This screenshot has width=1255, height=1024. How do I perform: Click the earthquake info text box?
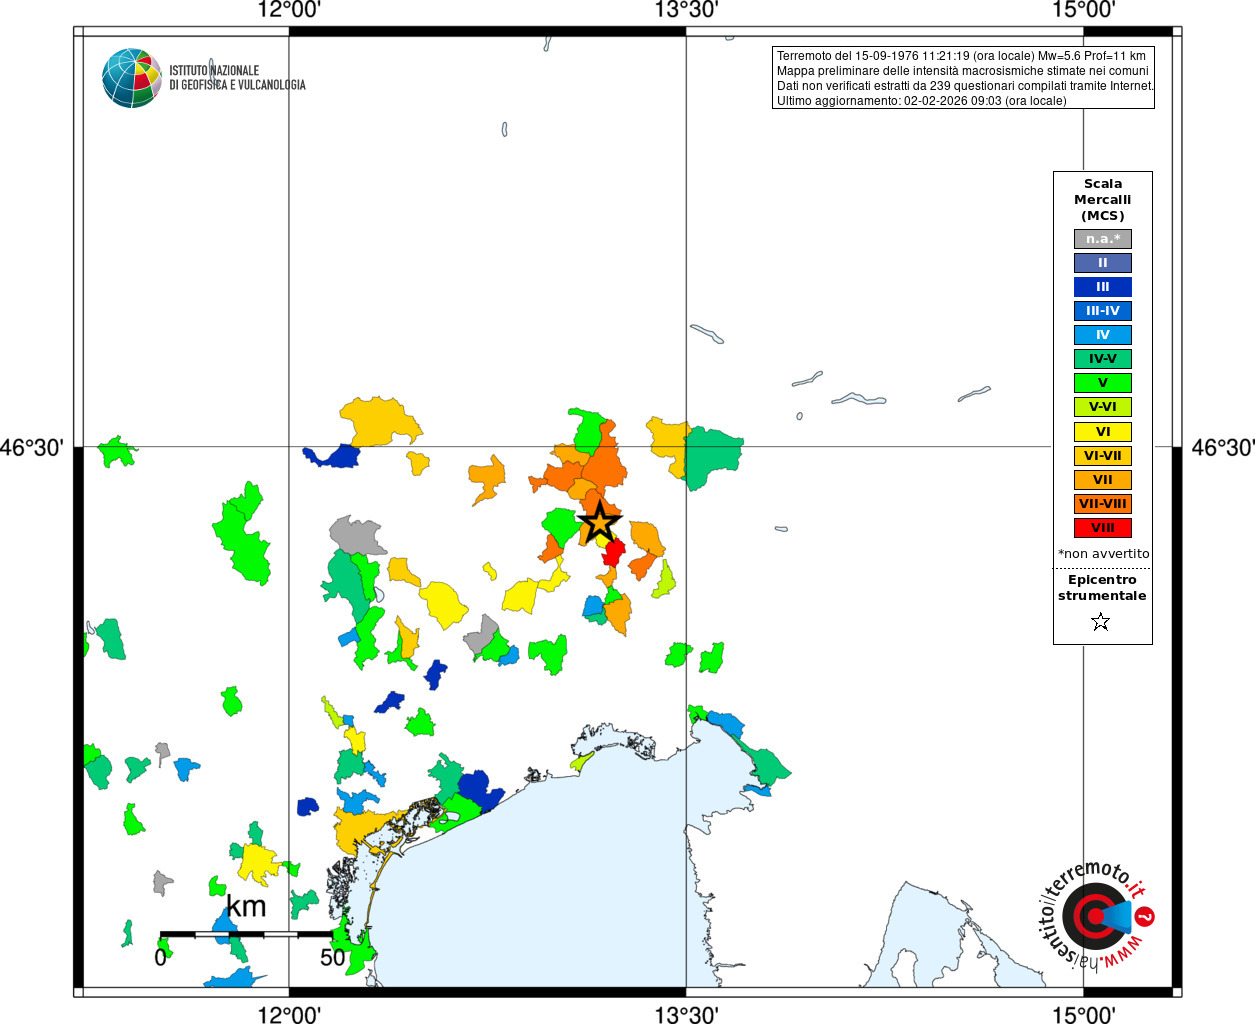[963, 78]
